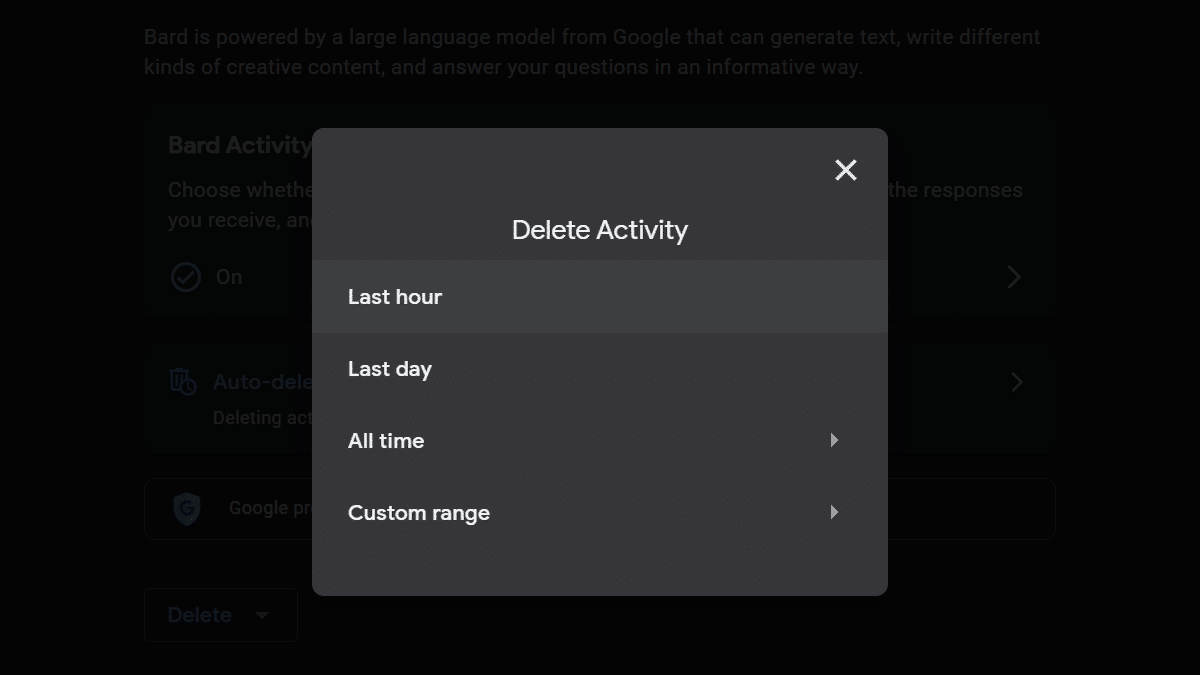Expand the arrow next to All time
1200x675 pixels.
(x=834, y=440)
